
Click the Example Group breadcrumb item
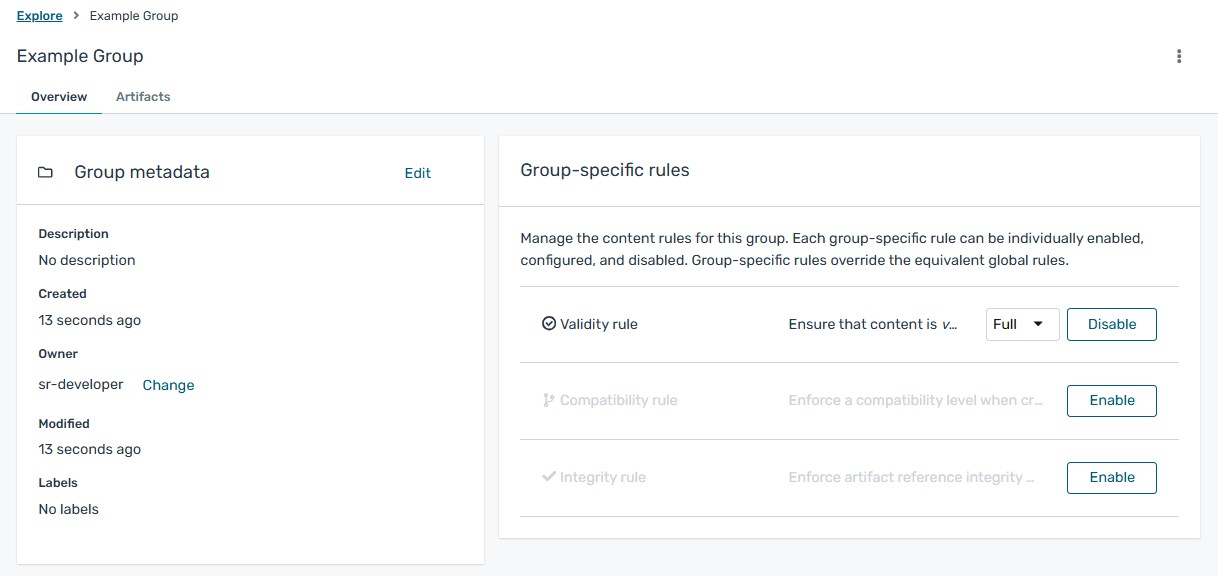coord(133,15)
